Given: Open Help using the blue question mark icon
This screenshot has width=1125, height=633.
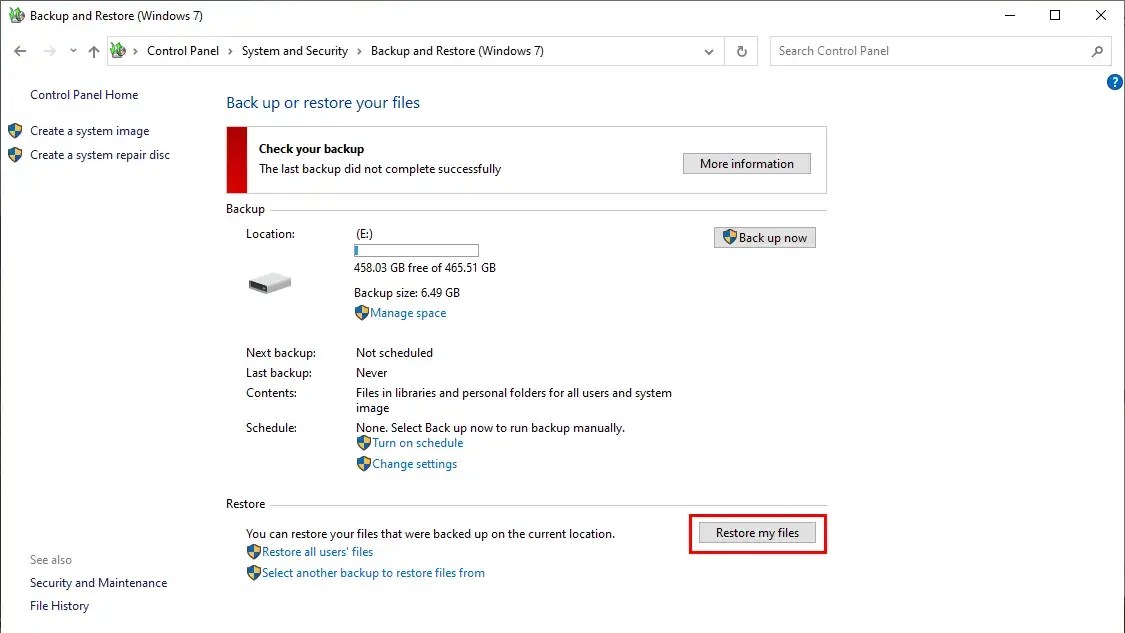Looking at the screenshot, I should [1114, 82].
